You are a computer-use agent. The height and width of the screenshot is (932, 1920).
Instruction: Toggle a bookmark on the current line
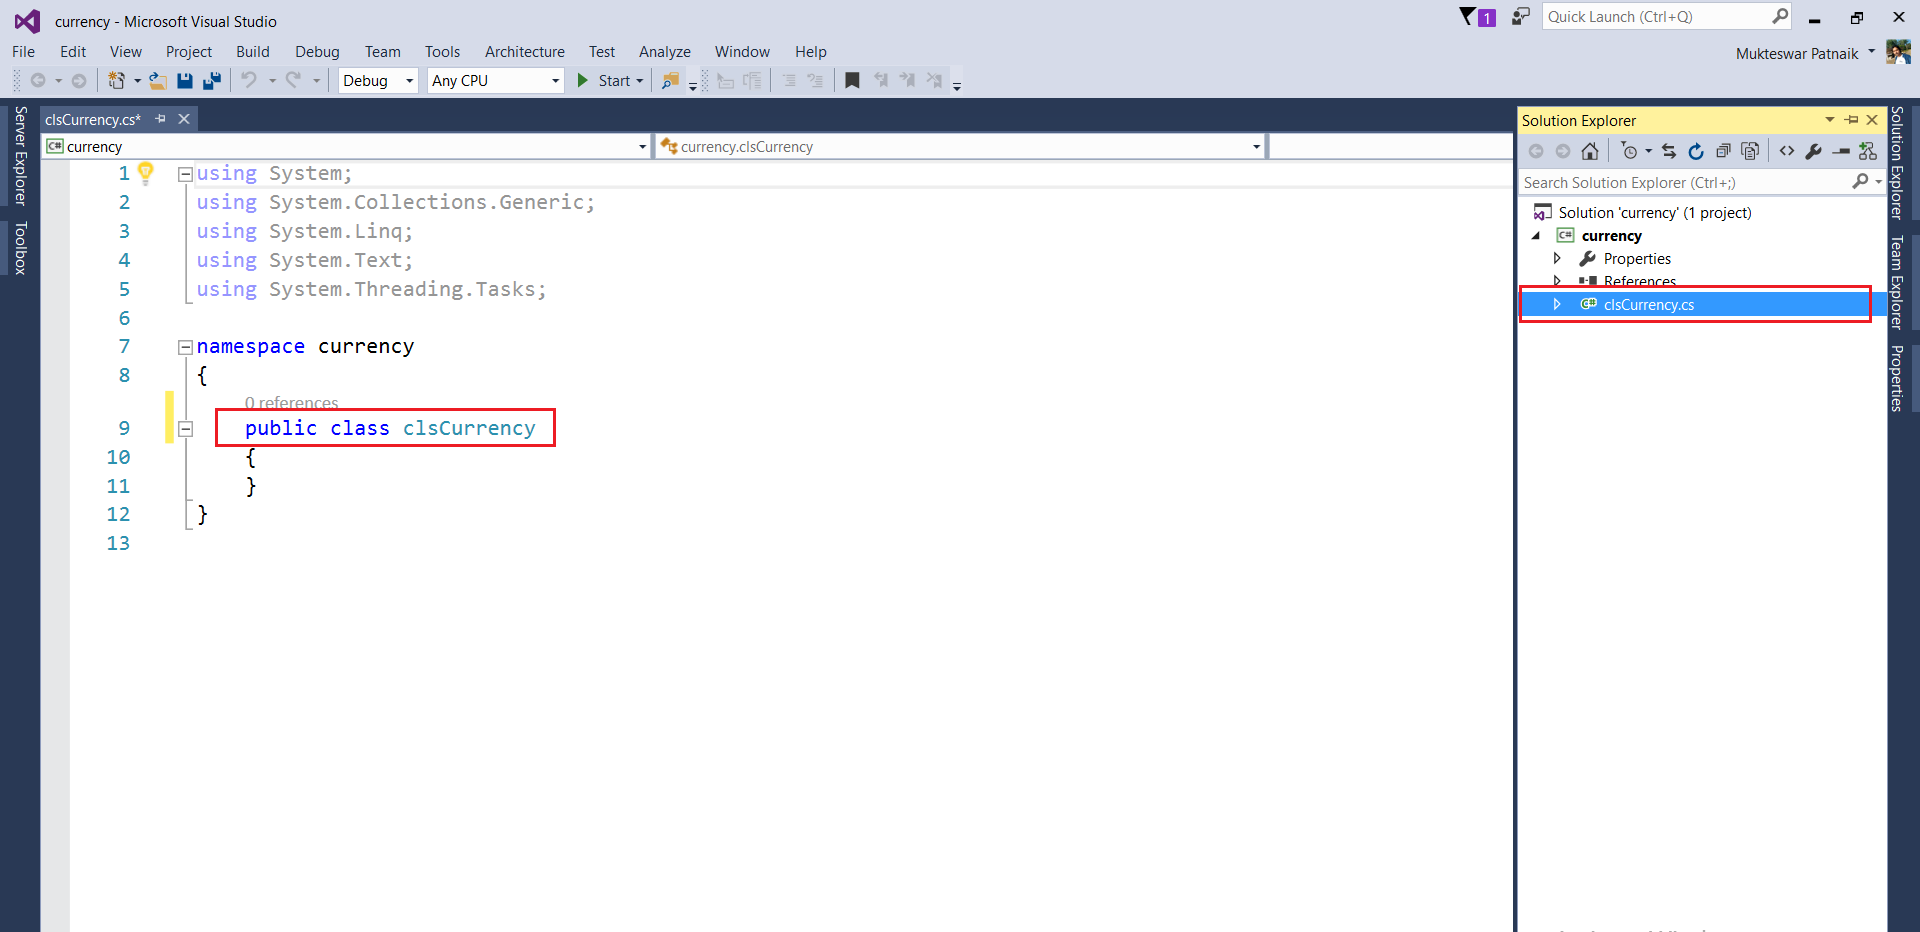(x=853, y=81)
